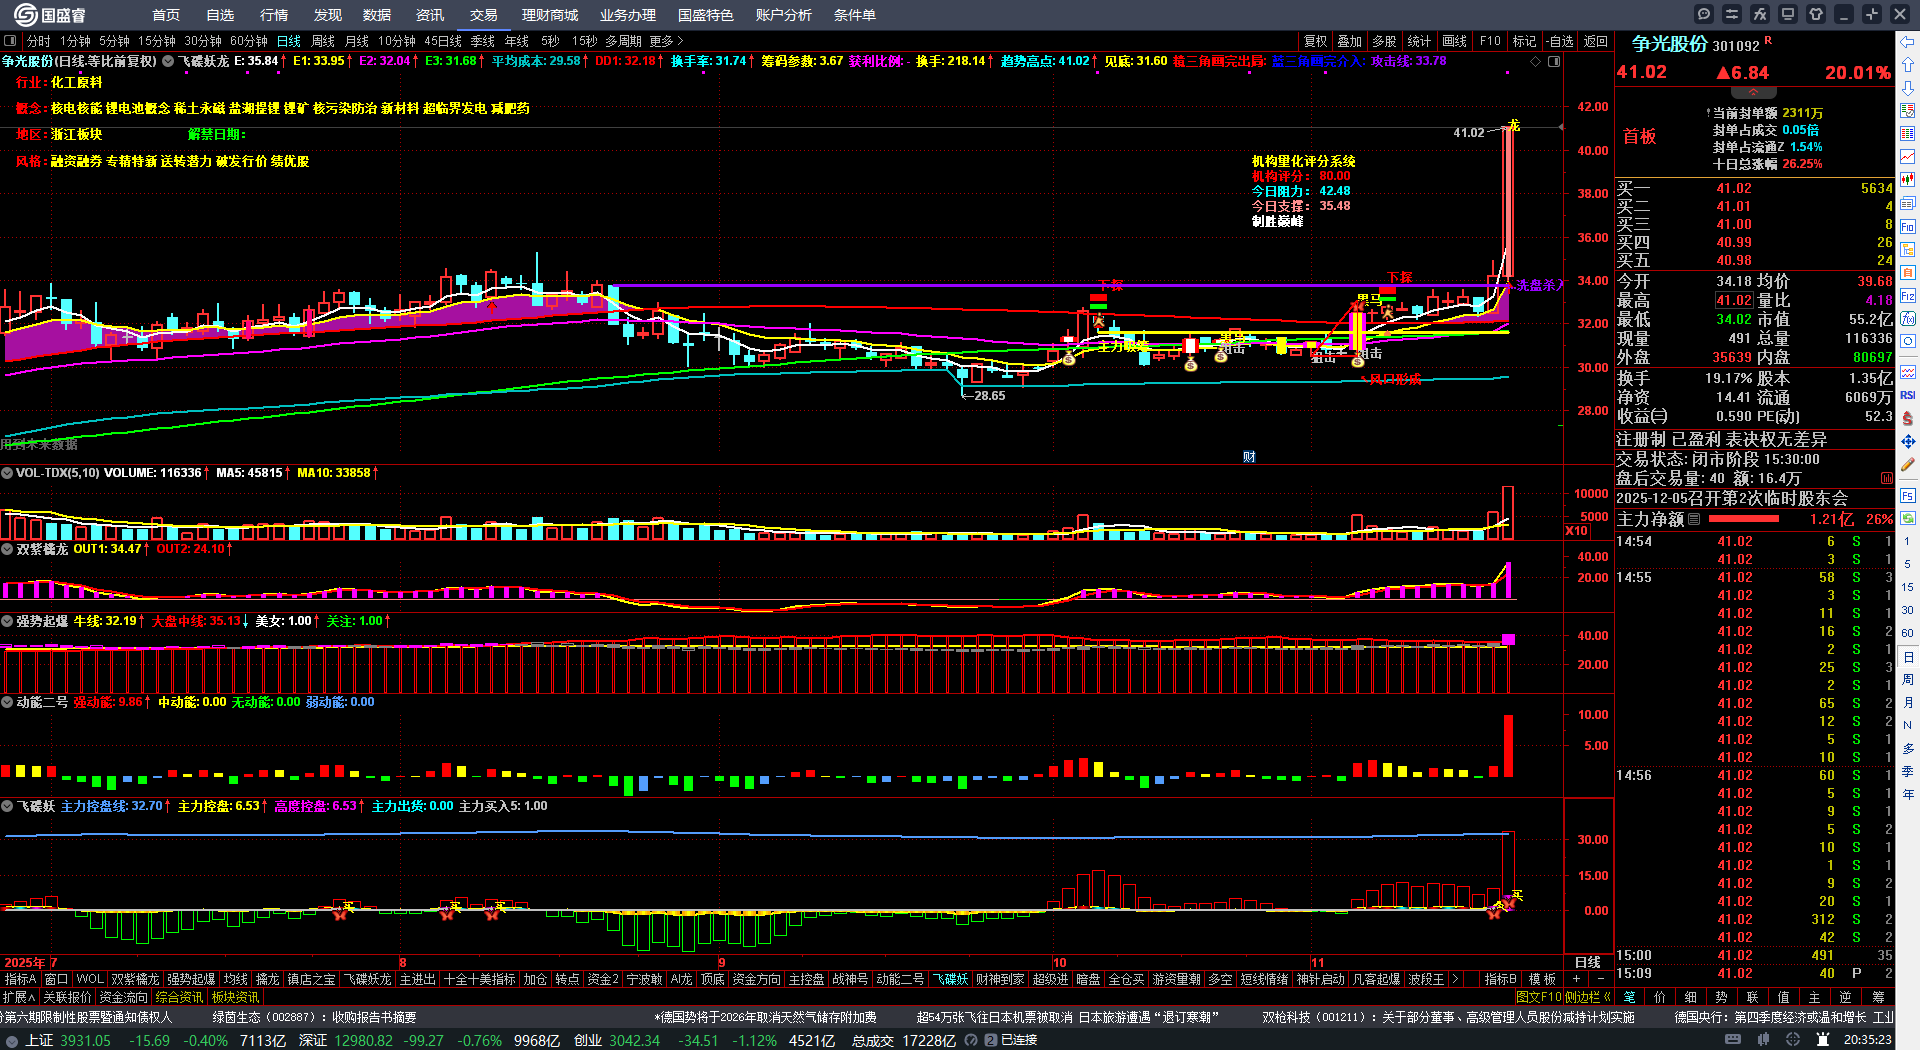Viewport: 1920px width, 1050px height.
Task: Click the RSI indicator icon in sidebar
Action: [1908, 395]
